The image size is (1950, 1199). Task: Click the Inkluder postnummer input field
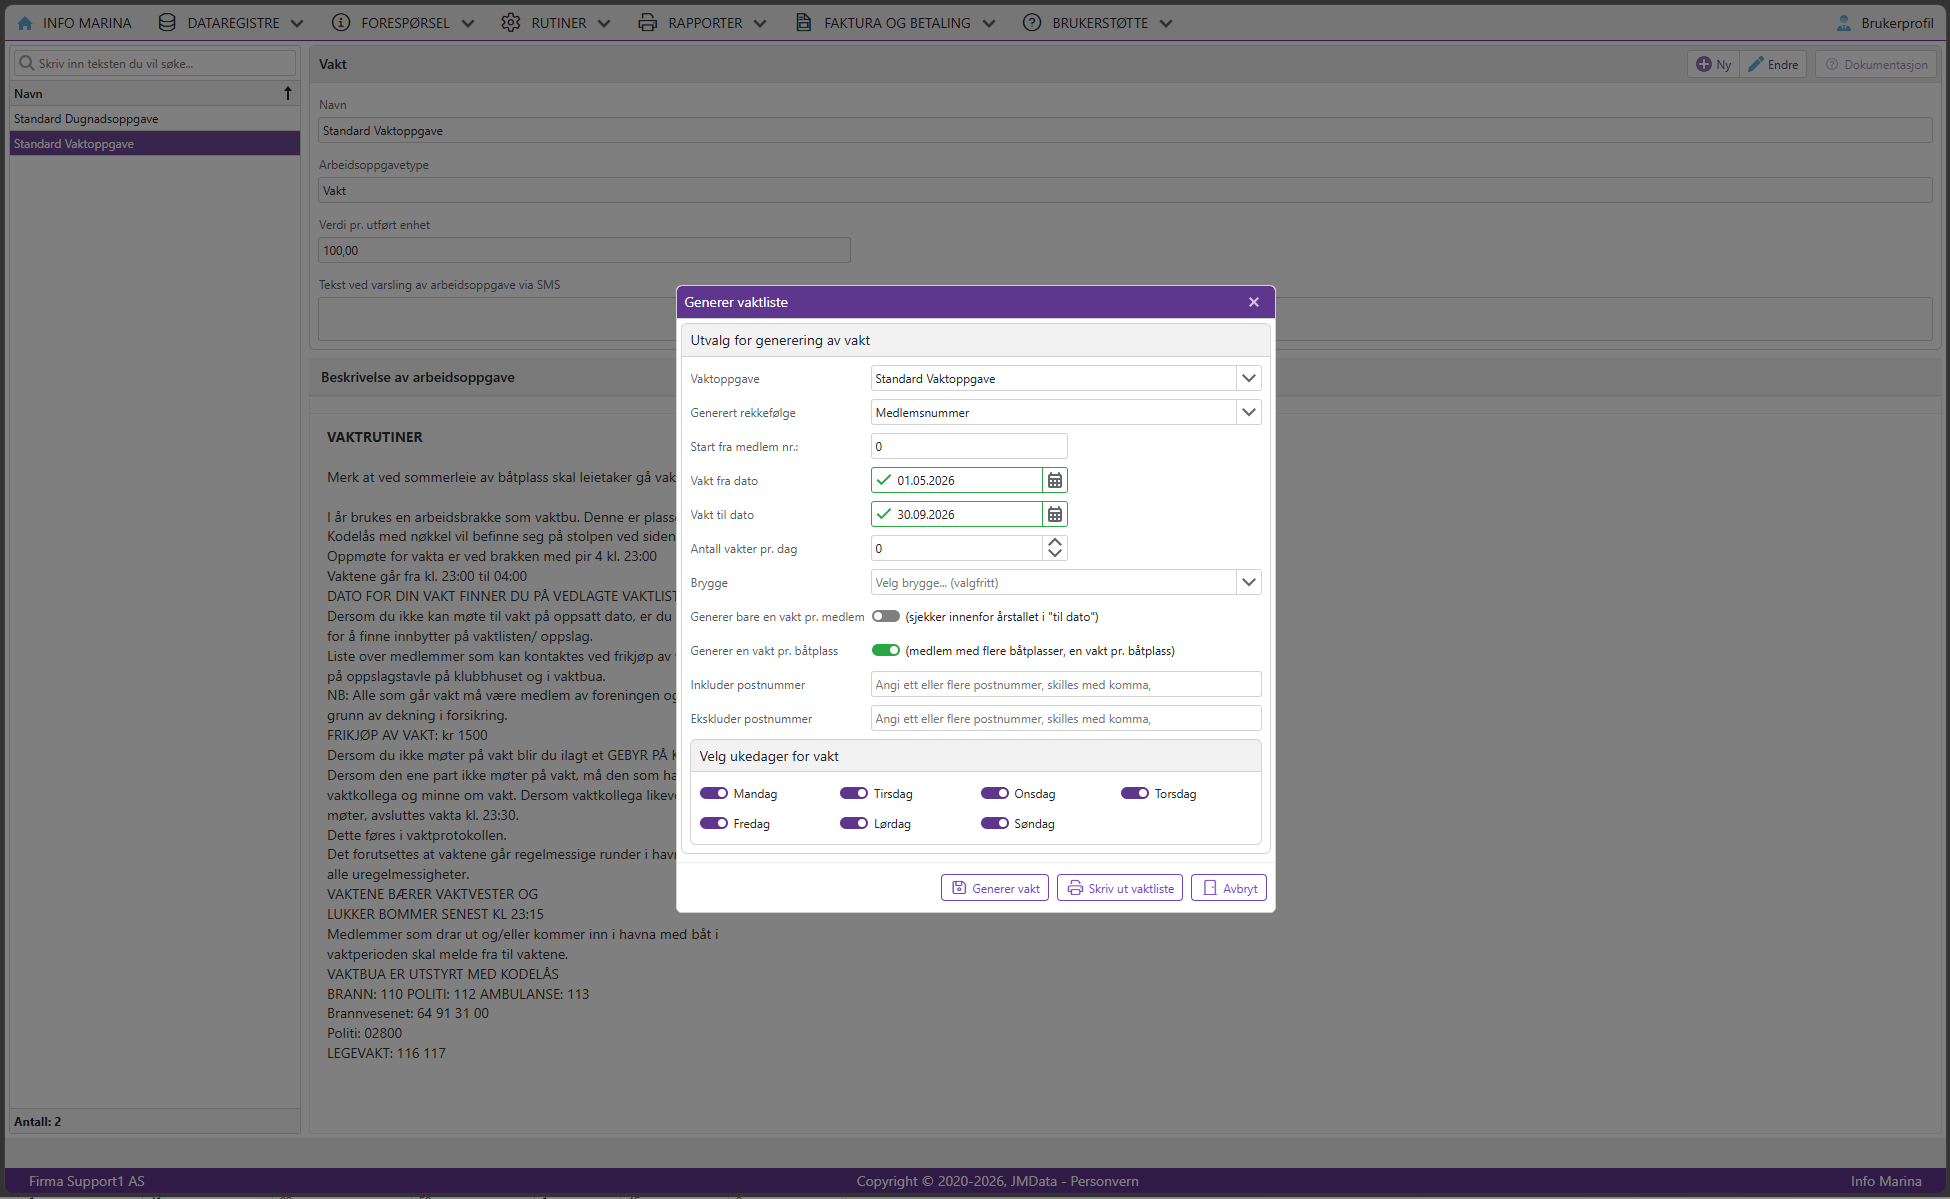(x=1066, y=685)
